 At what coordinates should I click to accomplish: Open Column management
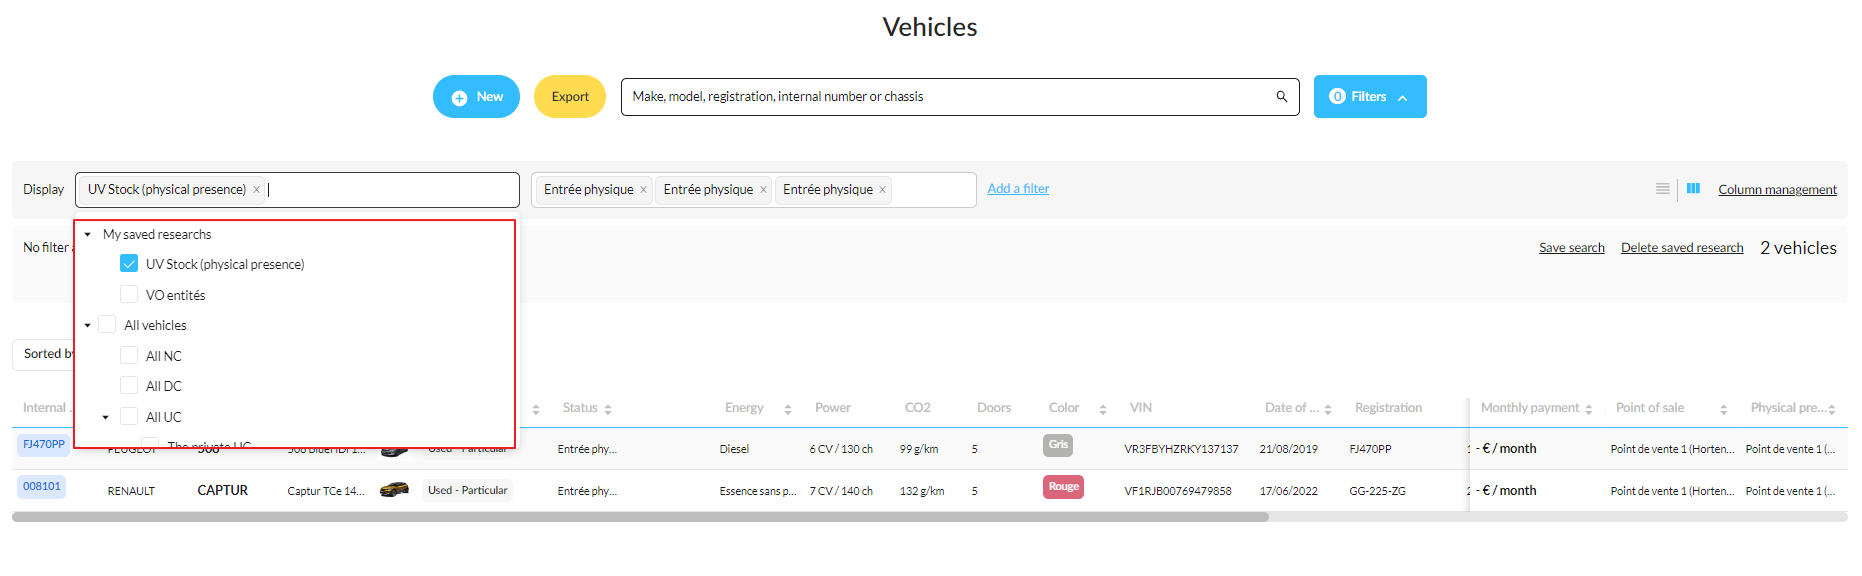click(1777, 190)
